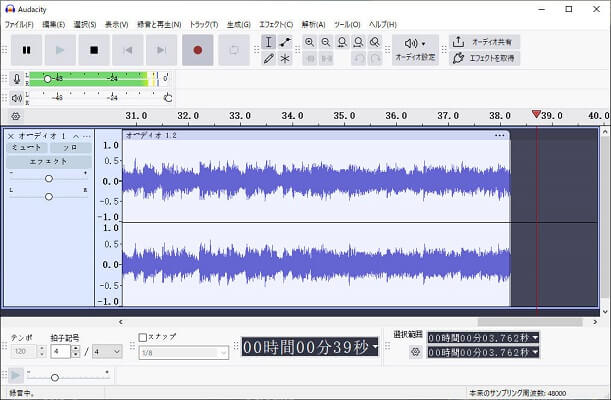Click Silence audio selection icon
Viewport: 611px width, 400px height.
click(326, 58)
